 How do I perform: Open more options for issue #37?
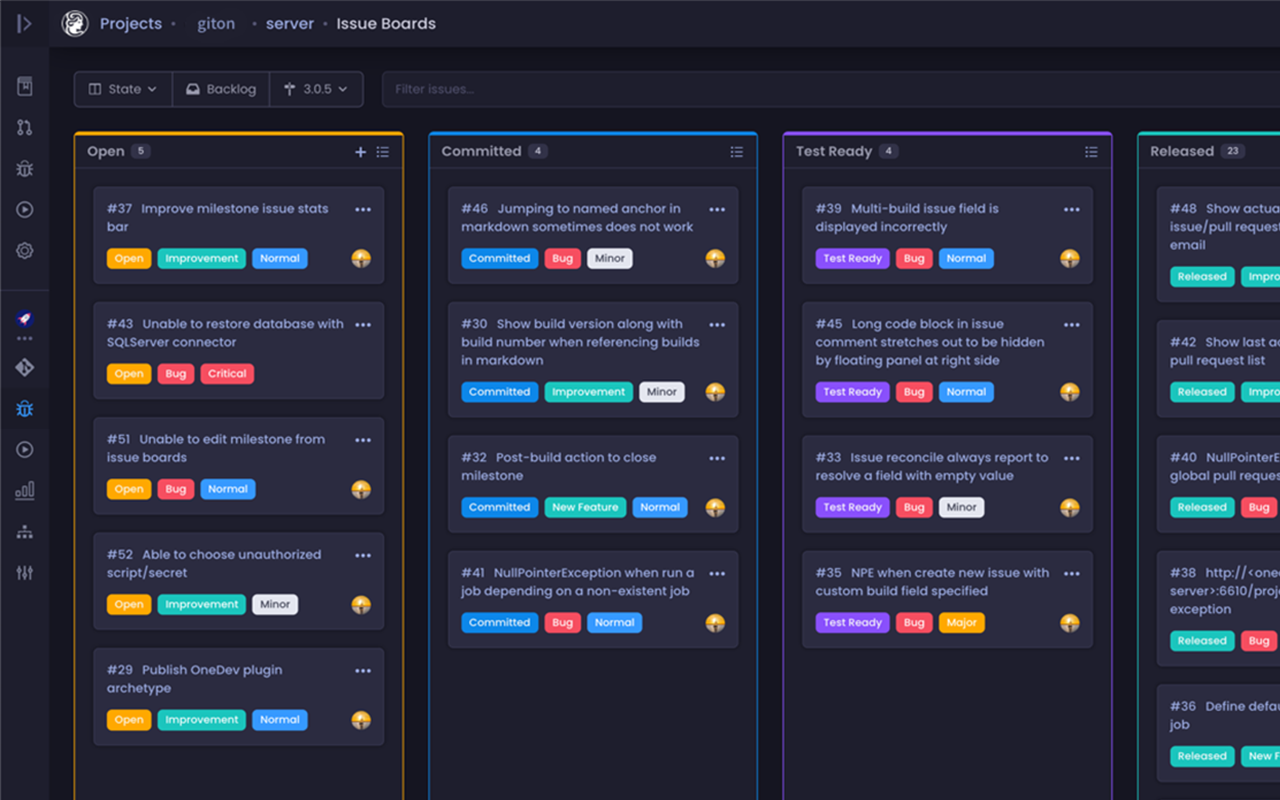[x=363, y=210]
